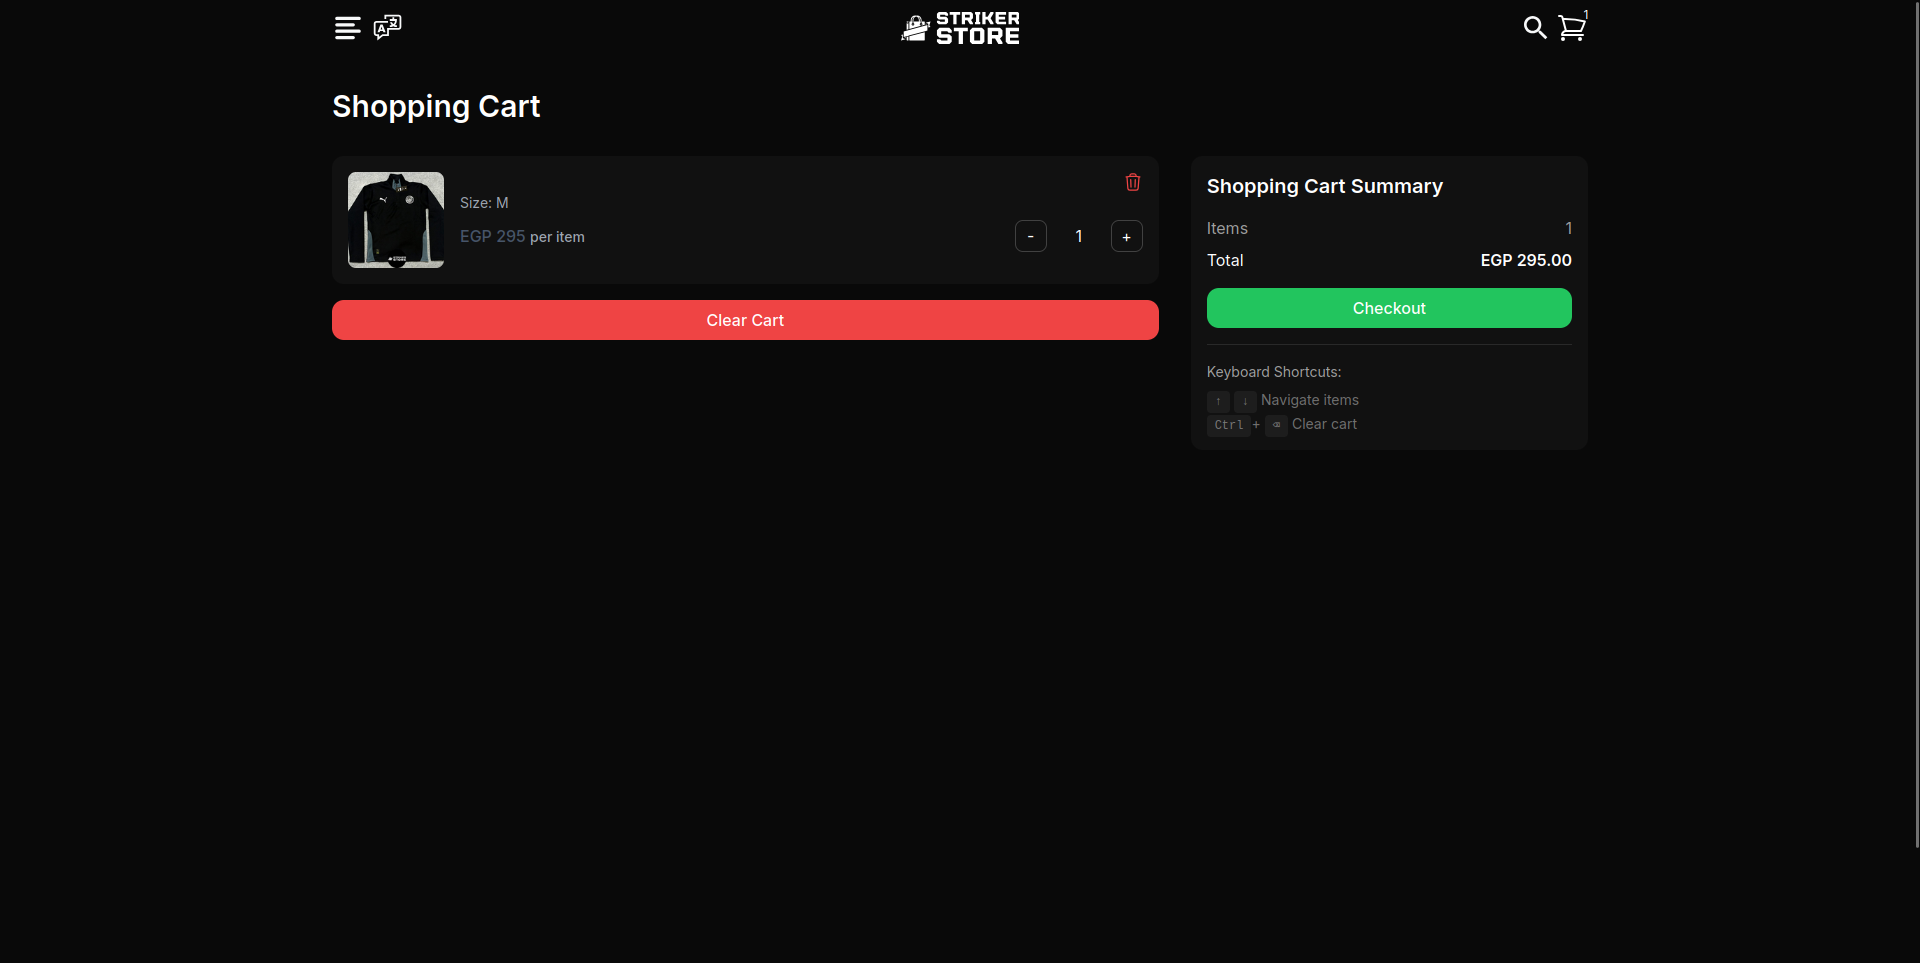Click the EGP 295.00 total amount
This screenshot has width=1920, height=963.
[x=1525, y=260]
